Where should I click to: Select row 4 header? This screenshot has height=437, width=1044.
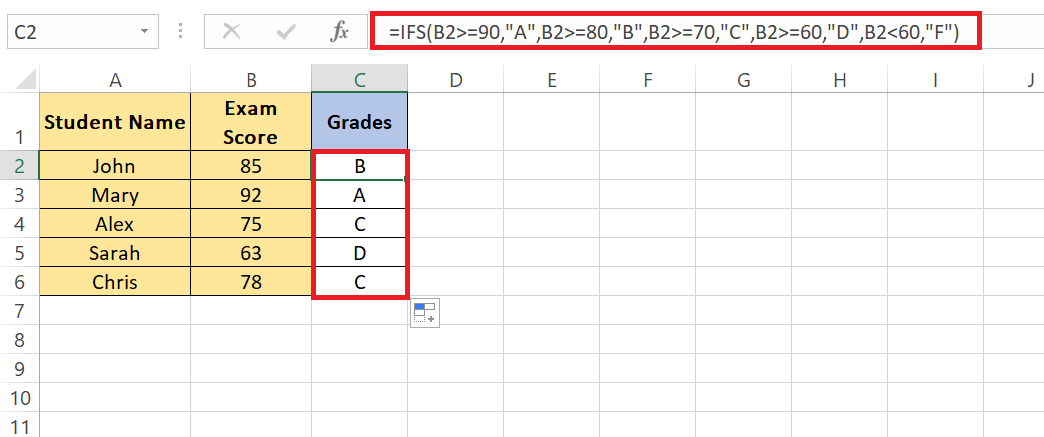[x=19, y=224]
